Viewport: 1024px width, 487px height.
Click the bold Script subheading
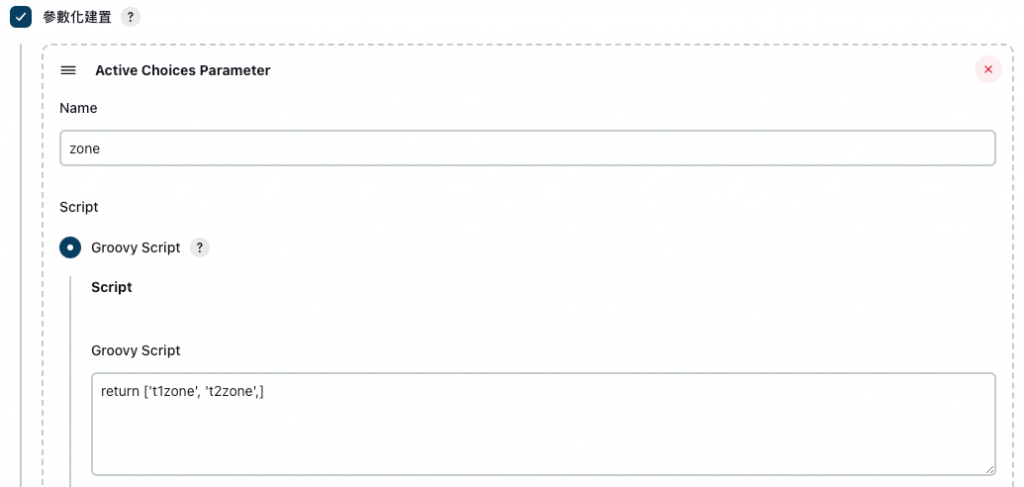click(x=112, y=287)
